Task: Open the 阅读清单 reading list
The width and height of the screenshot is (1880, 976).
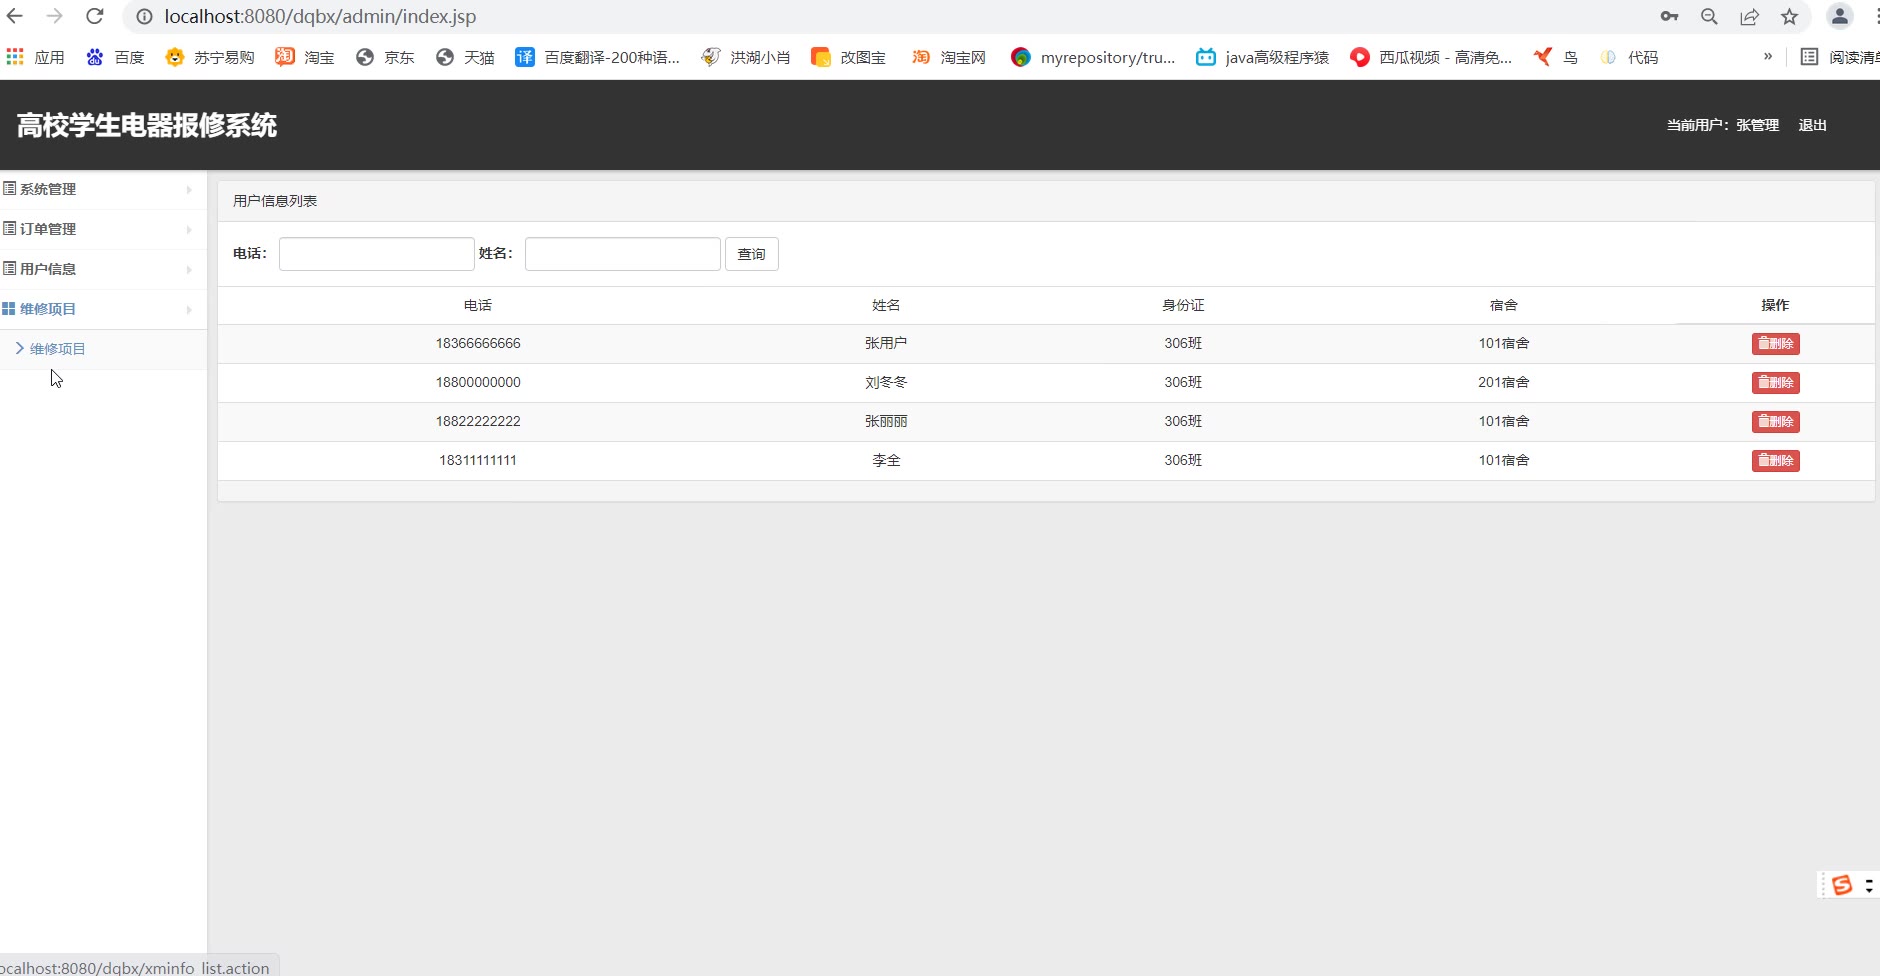Action: pyautogui.click(x=1840, y=57)
